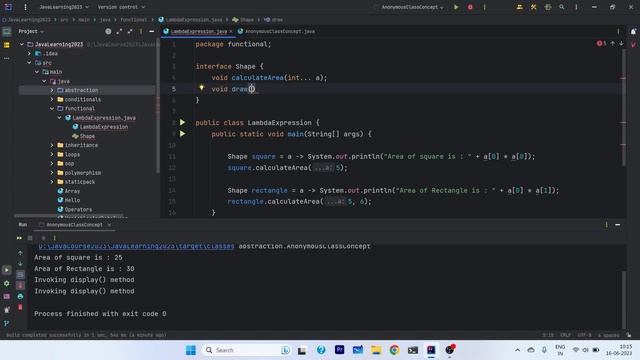Expand the .idea folder
The width and height of the screenshot is (640, 360).
coord(29,53)
